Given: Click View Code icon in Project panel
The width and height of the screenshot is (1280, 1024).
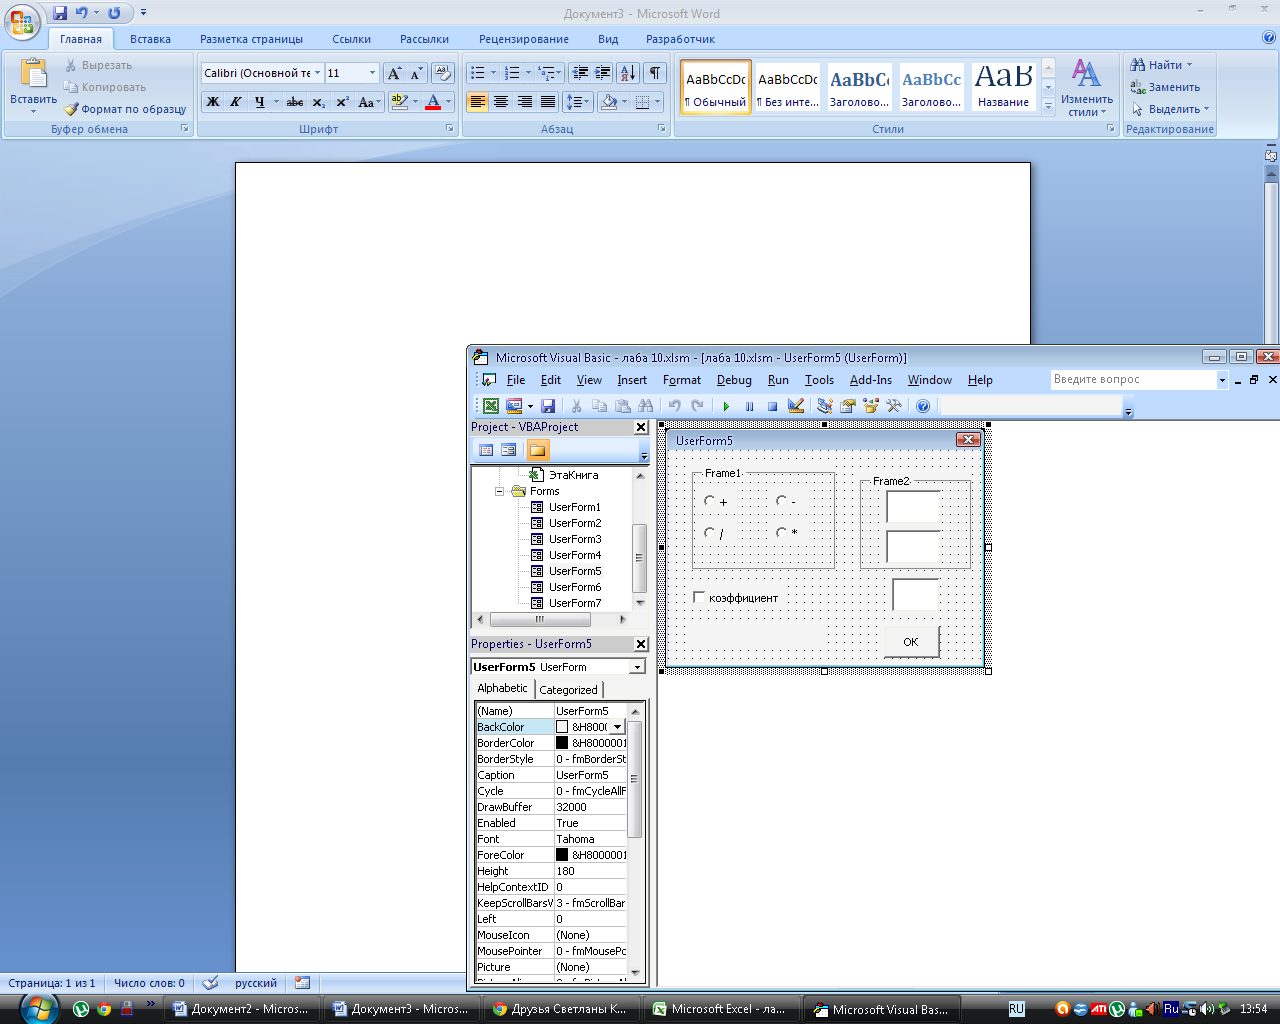Looking at the screenshot, I should click(486, 450).
